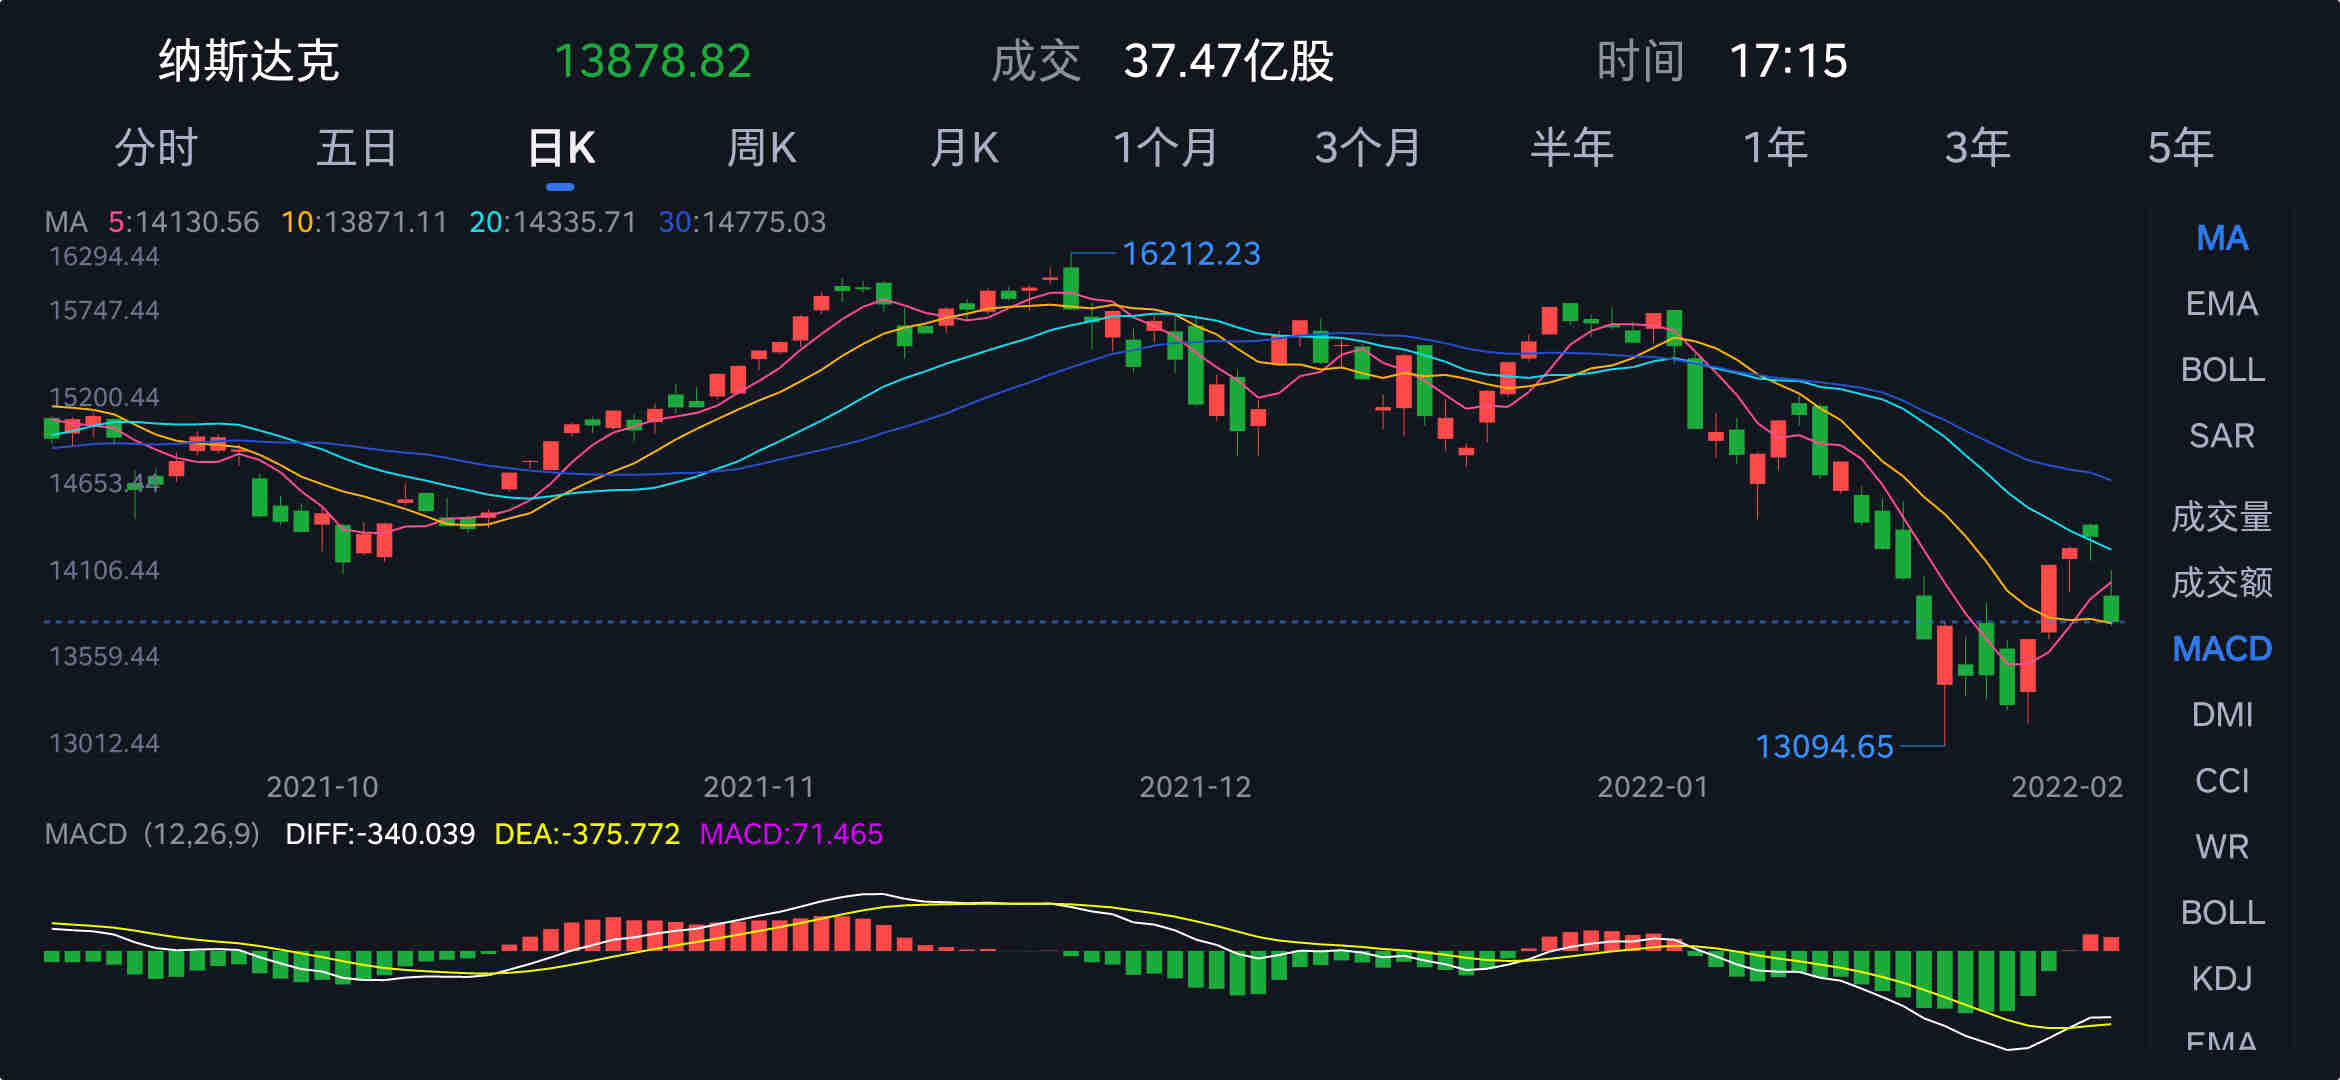Click the 14106.44 price axis label
This screenshot has width=2340, height=1080.
point(104,571)
